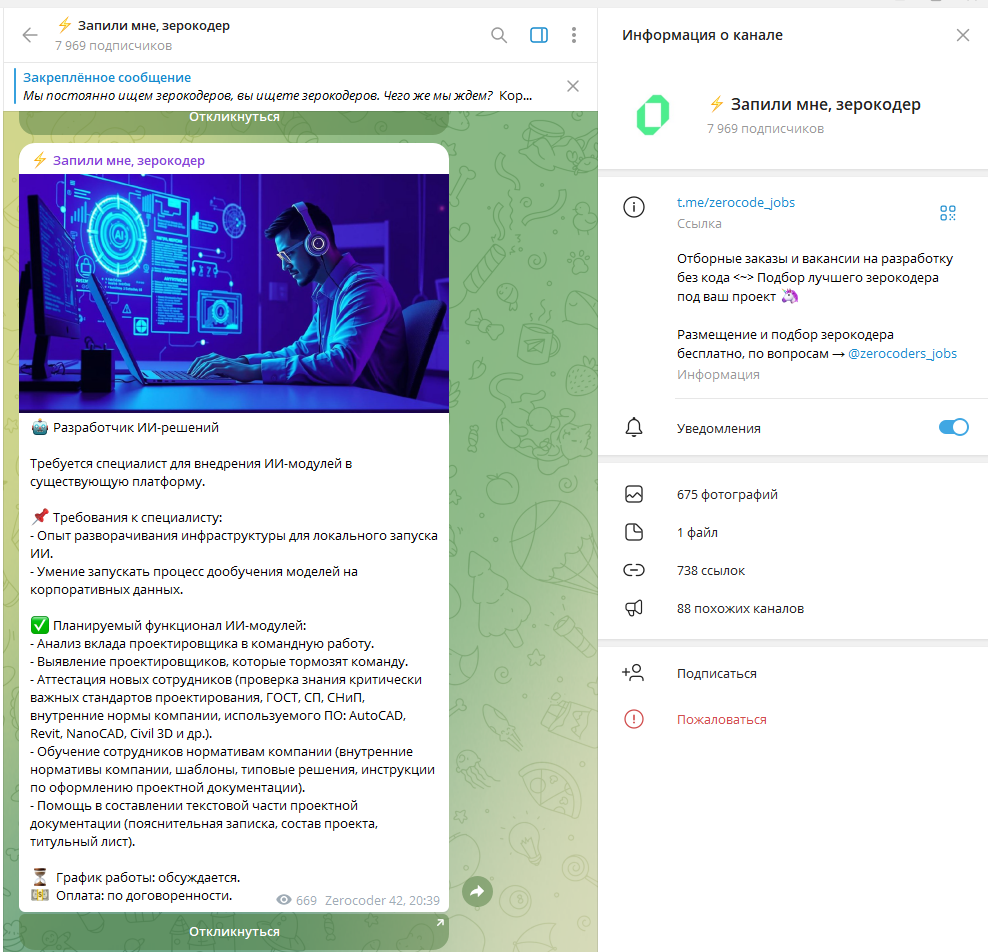Show the QR code for the channel link
988x952 pixels.
pos(947,212)
